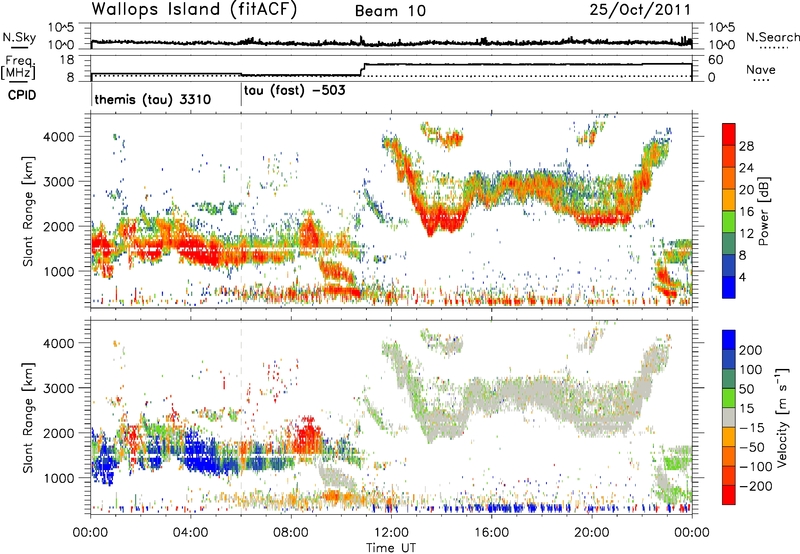Click the frequency step line near 11:00
Image resolution: width=800 pixels, height=554 pixels.
(362, 69)
